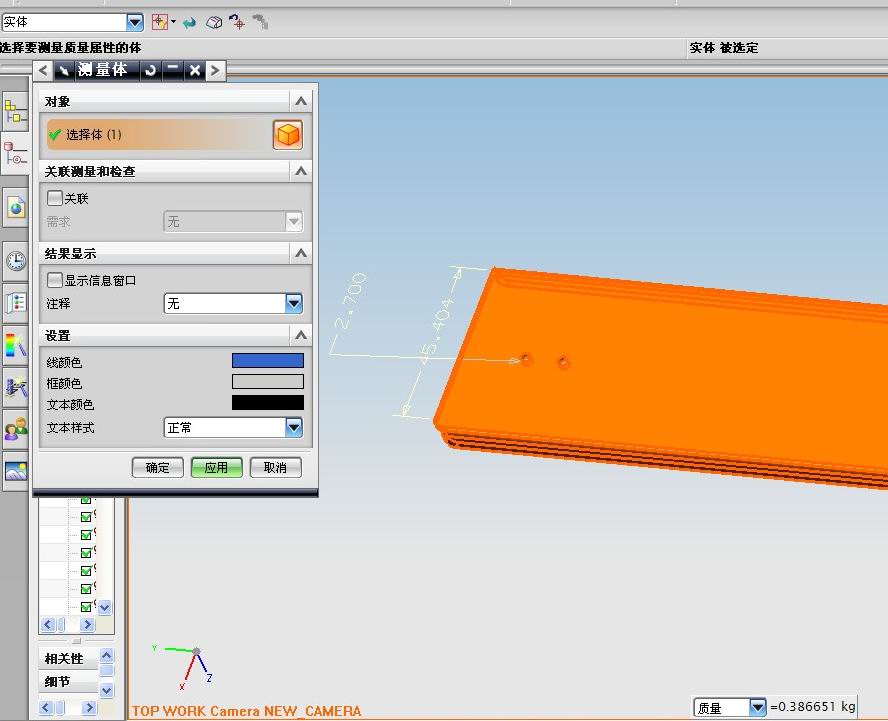The image size is (888, 721).
Task: Collapse the dialog with the minimize dash
Action: [173, 70]
